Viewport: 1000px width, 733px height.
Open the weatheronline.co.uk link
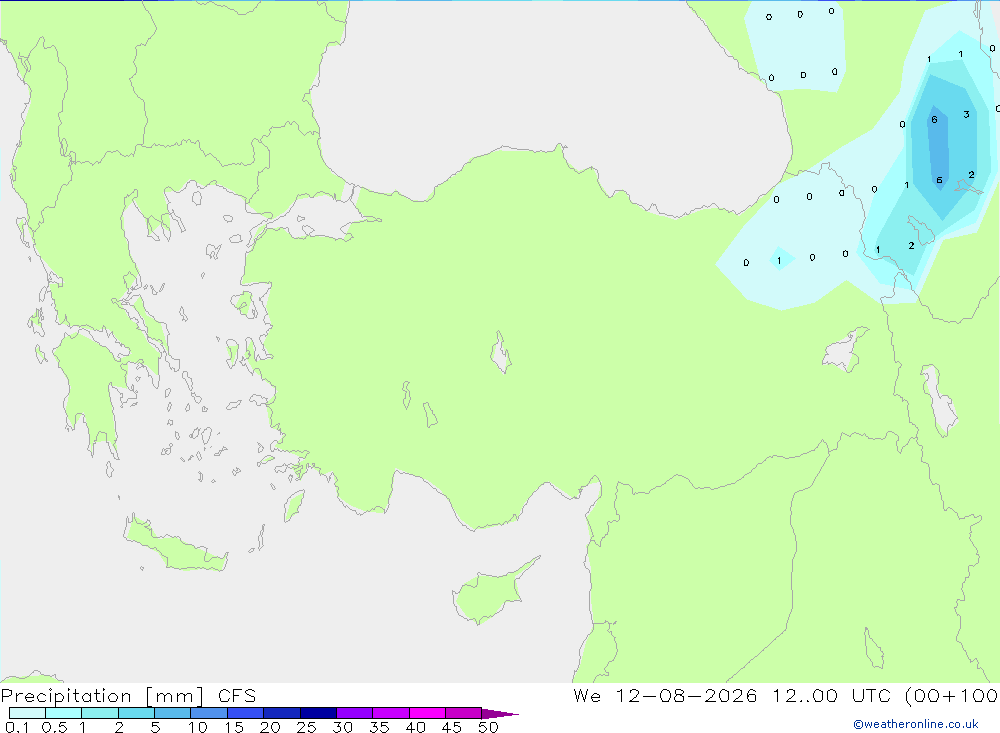(x=916, y=724)
